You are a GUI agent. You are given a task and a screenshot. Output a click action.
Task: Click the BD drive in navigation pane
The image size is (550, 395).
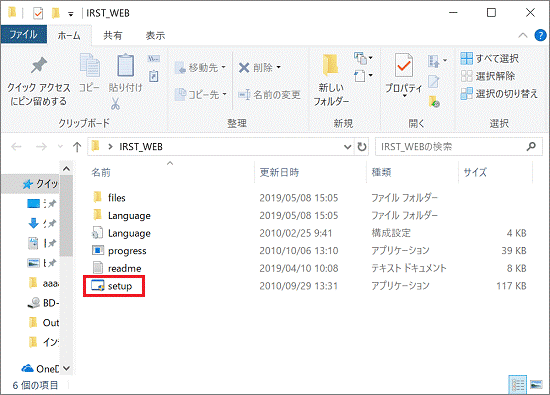coord(43,302)
